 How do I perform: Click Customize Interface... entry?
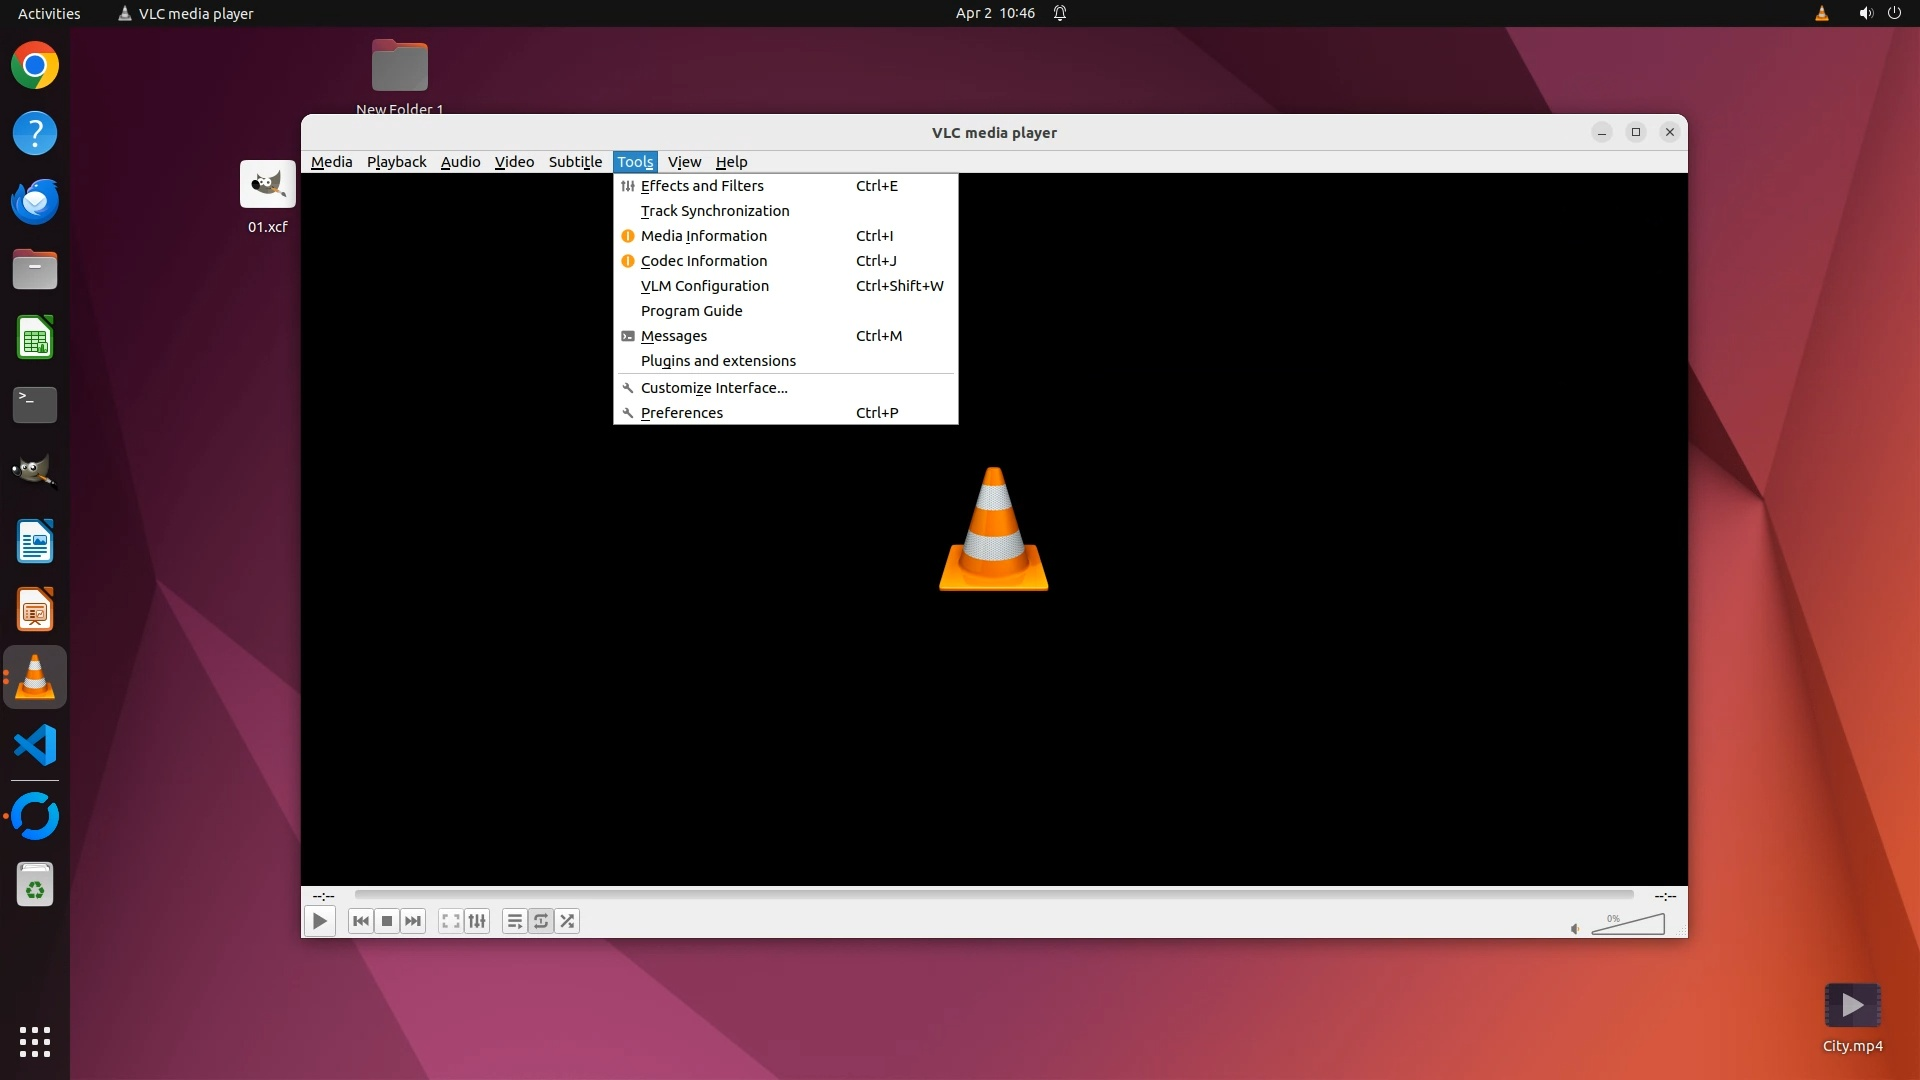click(714, 388)
